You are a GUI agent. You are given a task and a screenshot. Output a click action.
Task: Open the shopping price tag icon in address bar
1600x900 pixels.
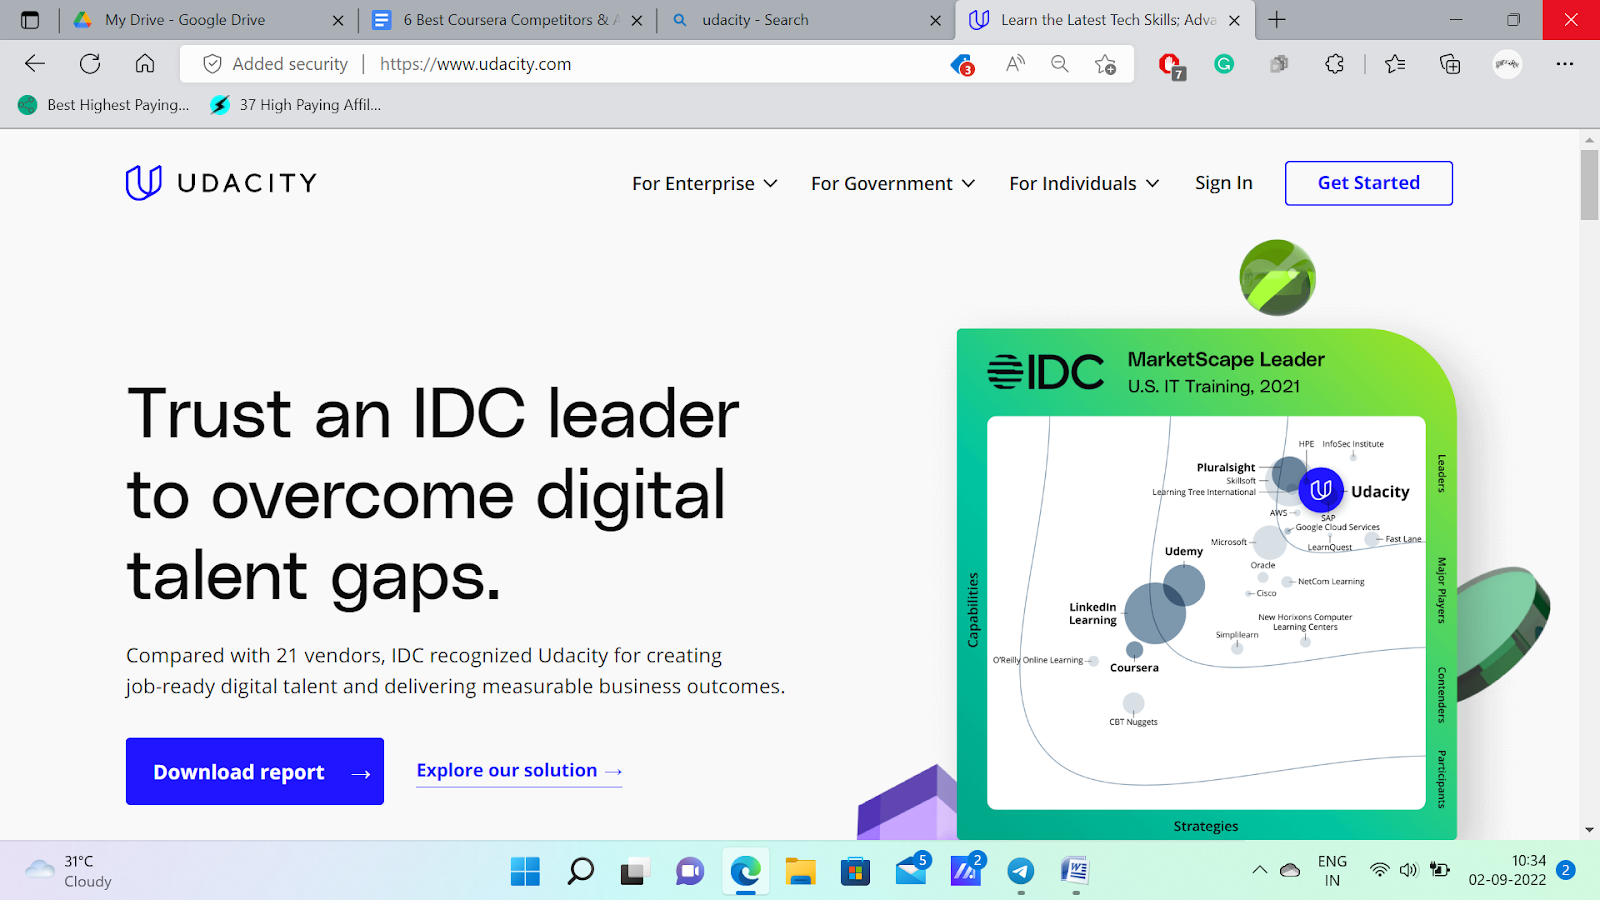[962, 65]
